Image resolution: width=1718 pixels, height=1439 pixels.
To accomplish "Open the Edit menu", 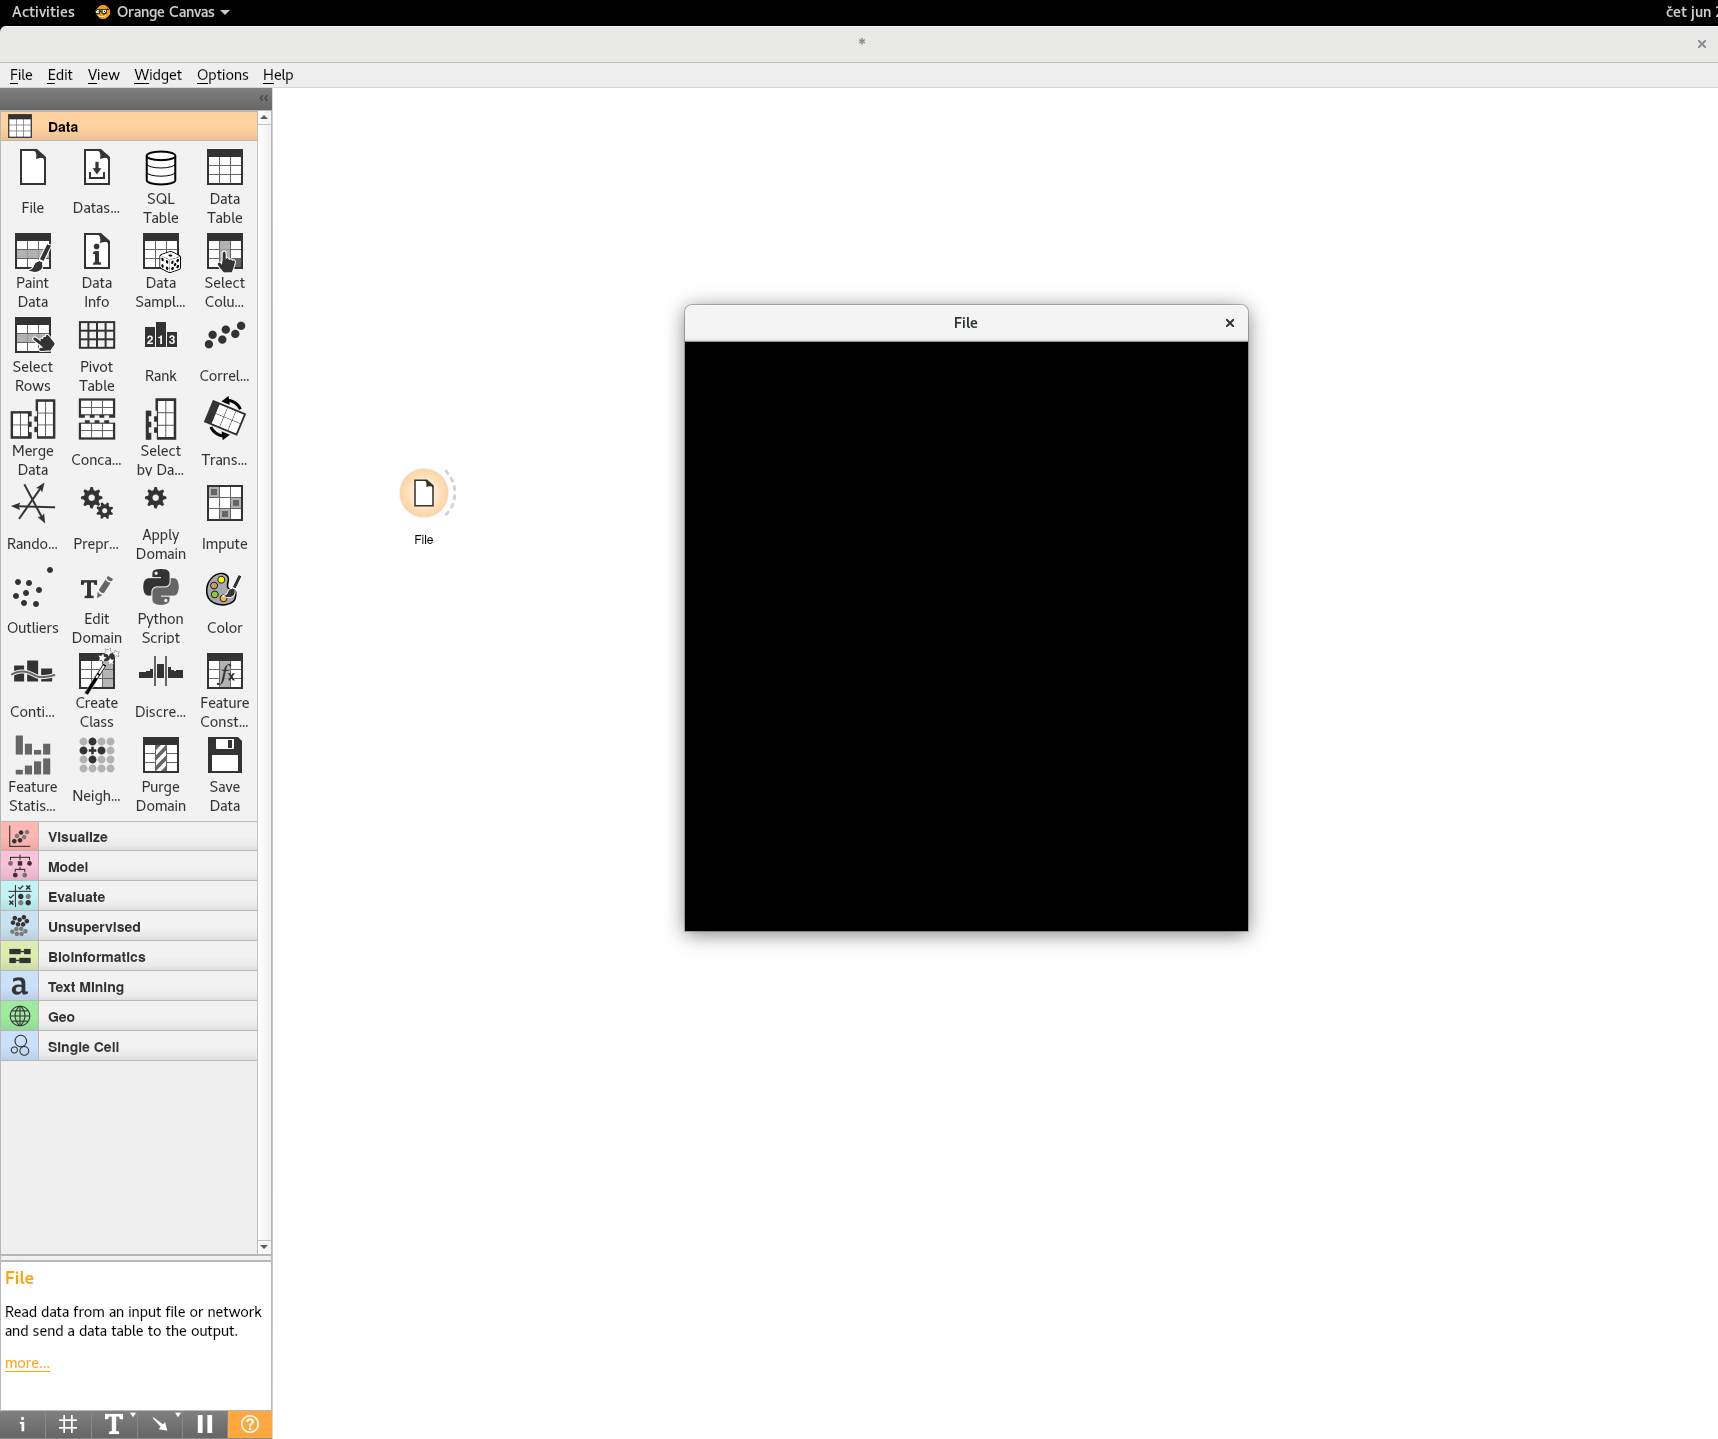I will coord(60,75).
